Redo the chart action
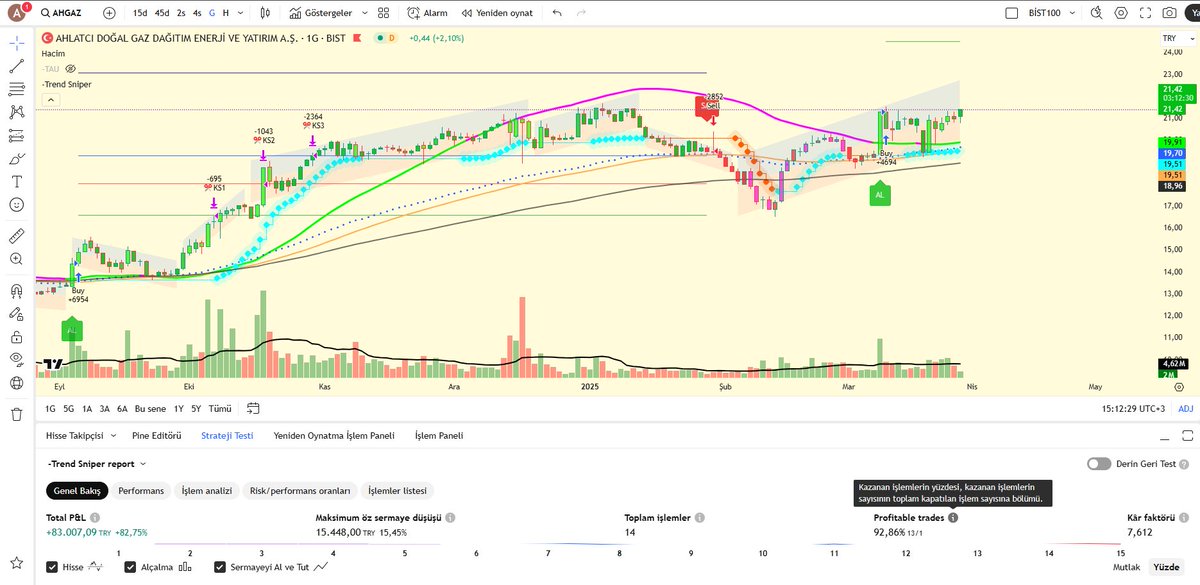This screenshot has width=1200, height=585. point(582,13)
